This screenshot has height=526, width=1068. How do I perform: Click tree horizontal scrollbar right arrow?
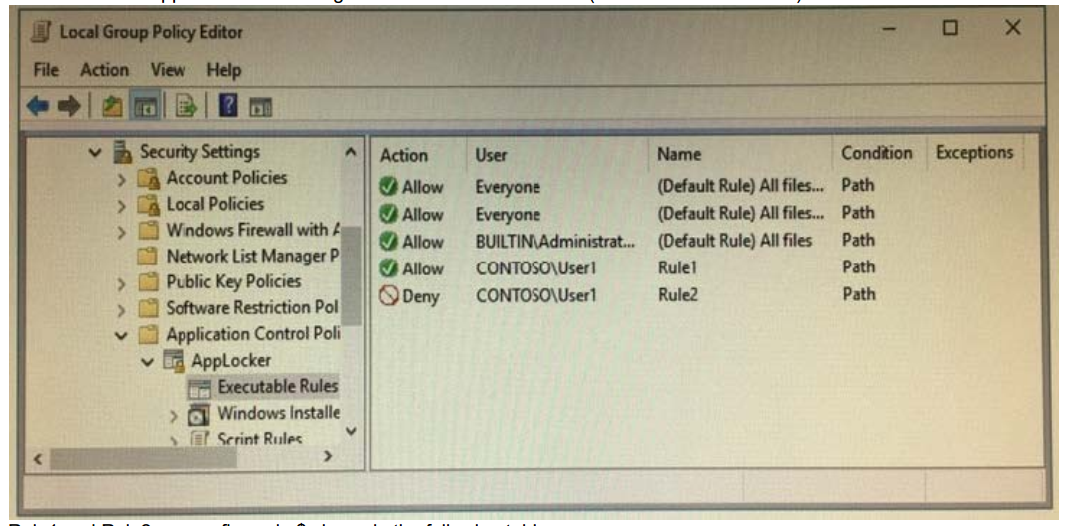(x=328, y=456)
